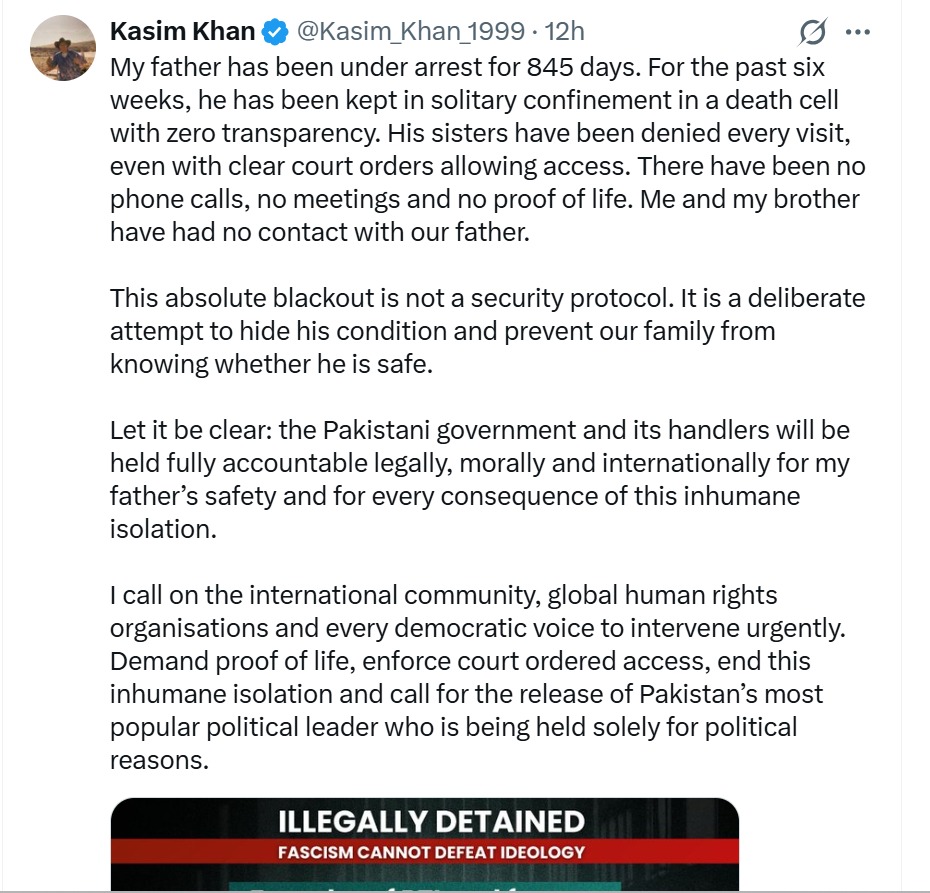This screenshot has height=893, width=930.
Task: Click the final word 'reasons.' of the post
Action: coord(158,759)
